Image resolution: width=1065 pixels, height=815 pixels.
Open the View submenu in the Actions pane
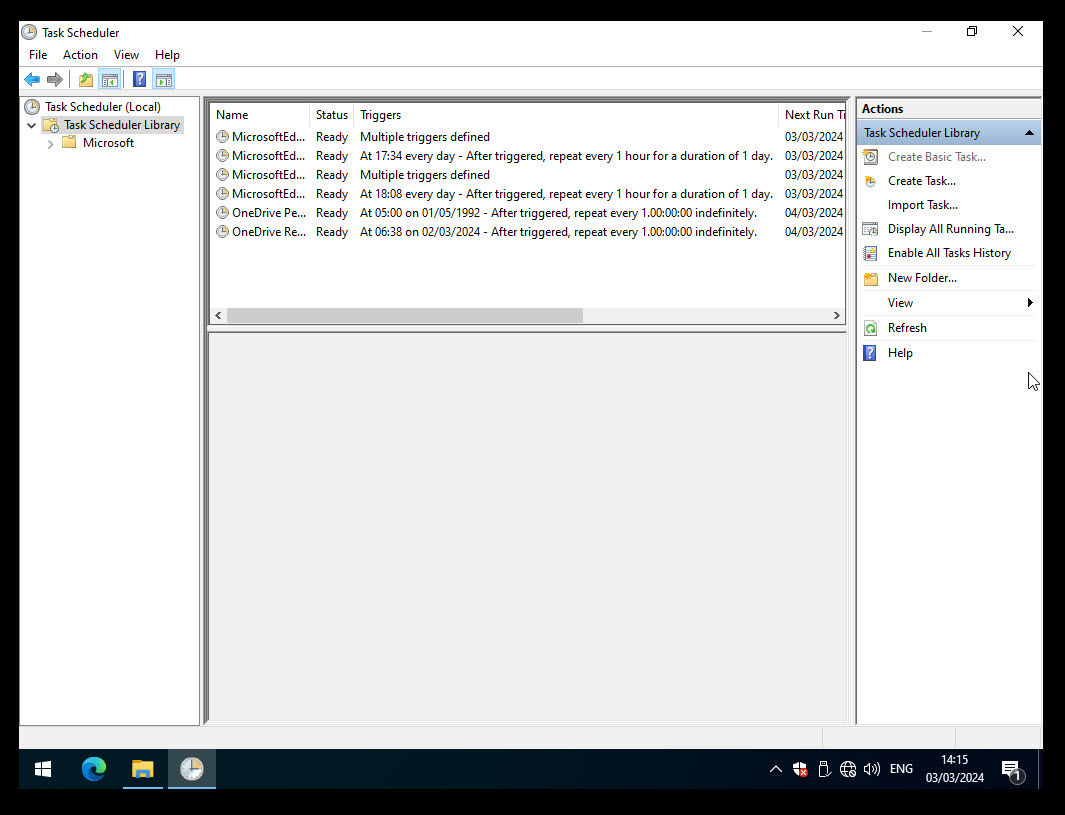click(x=900, y=303)
